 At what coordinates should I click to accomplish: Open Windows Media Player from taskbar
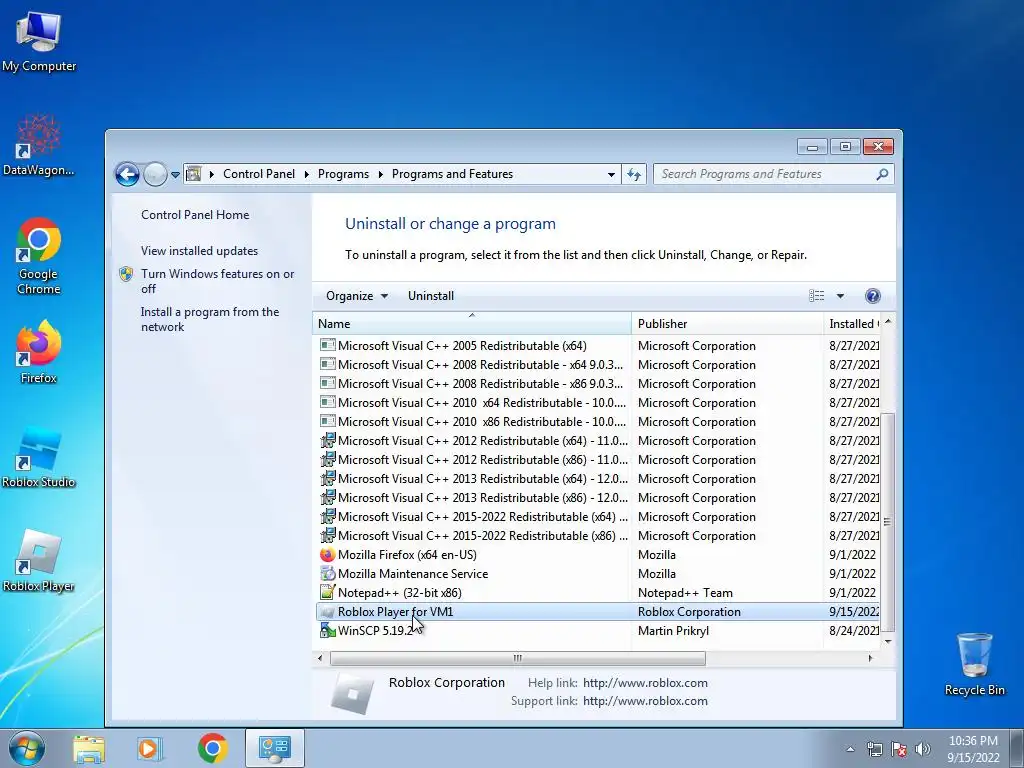pyautogui.click(x=149, y=748)
